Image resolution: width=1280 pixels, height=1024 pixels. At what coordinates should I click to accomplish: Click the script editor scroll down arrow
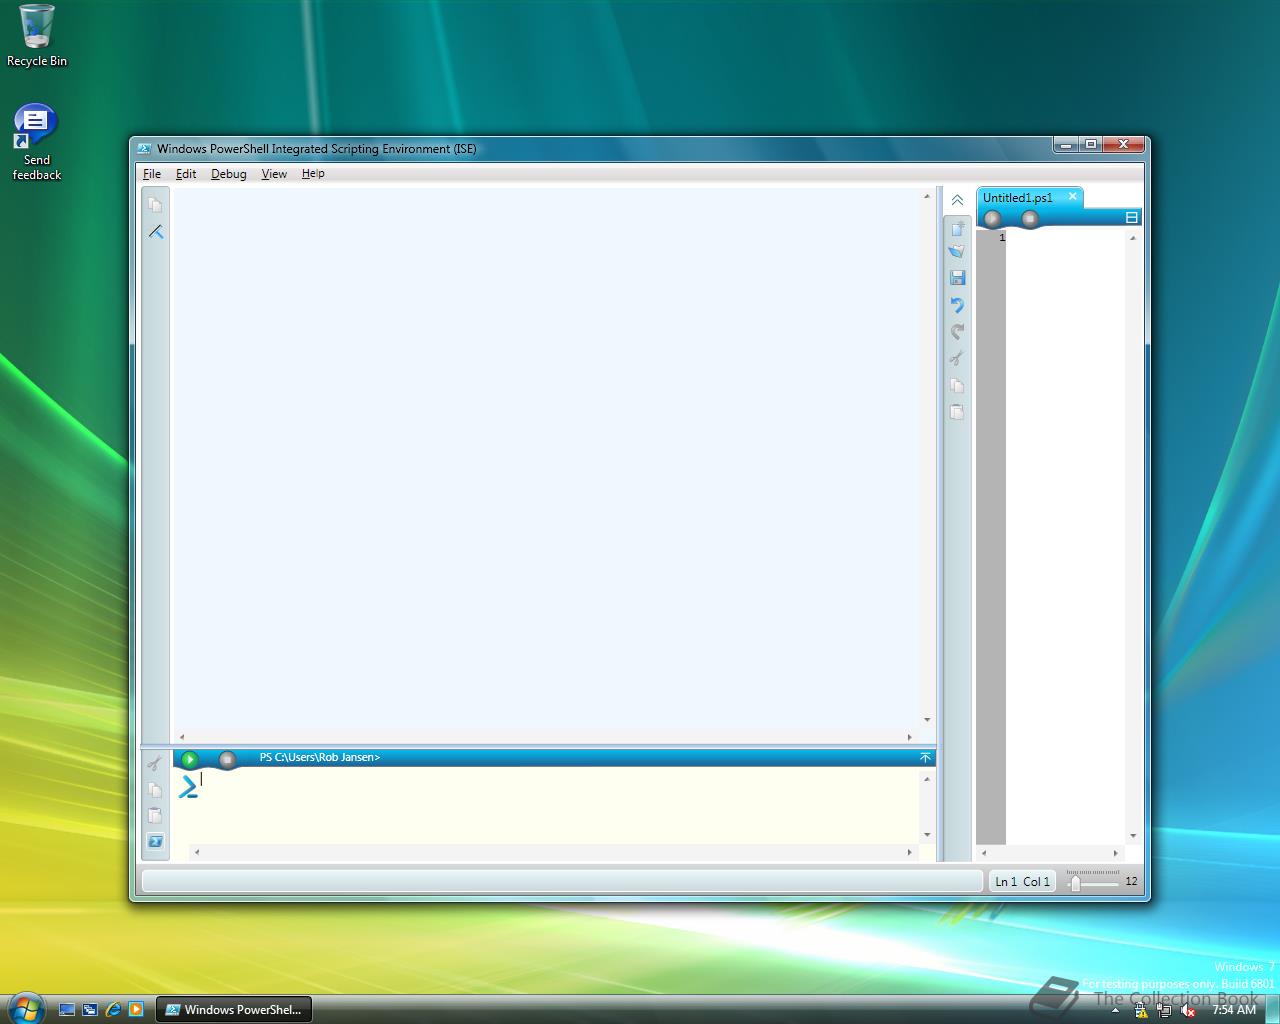click(x=1133, y=835)
